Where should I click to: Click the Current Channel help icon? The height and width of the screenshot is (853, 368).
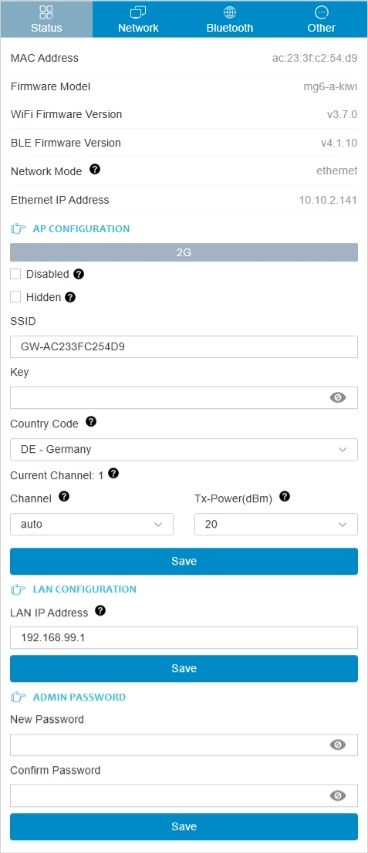pos(113,474)
